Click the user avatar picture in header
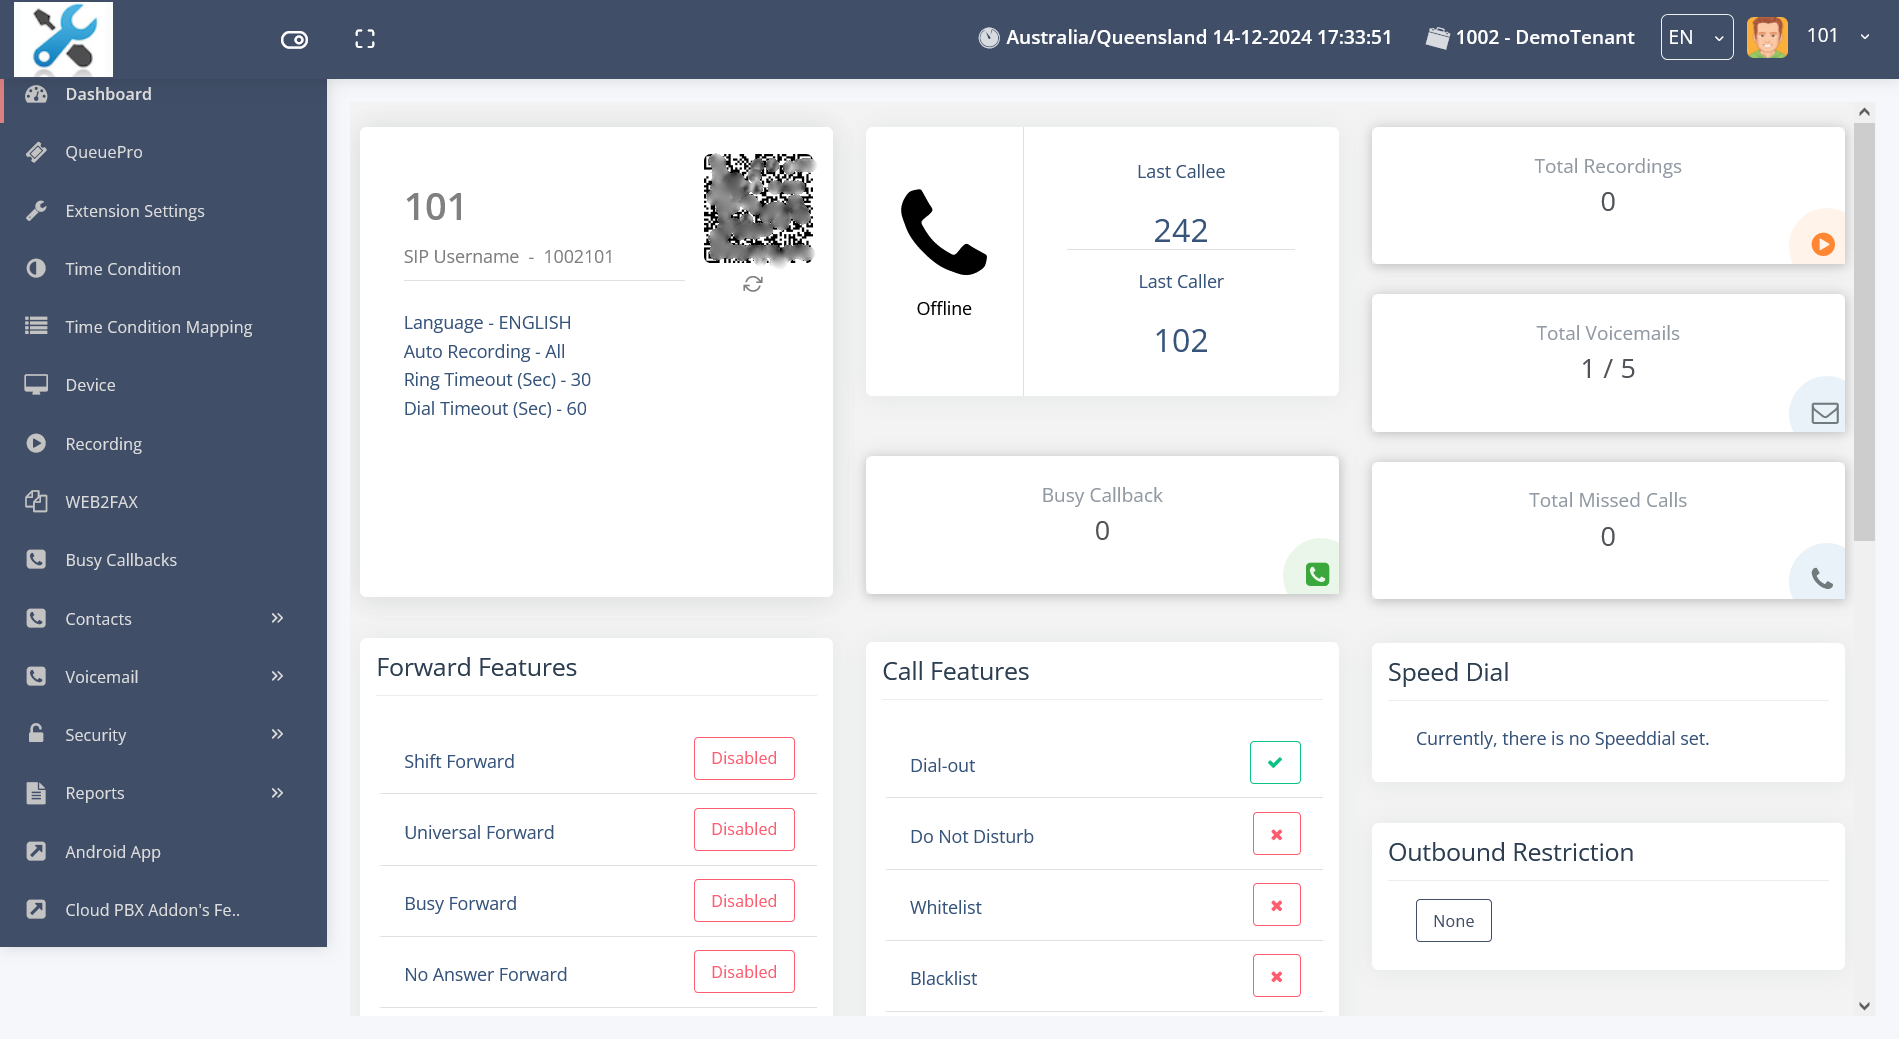1899x1039 pixels. [x=1767, y=38]
